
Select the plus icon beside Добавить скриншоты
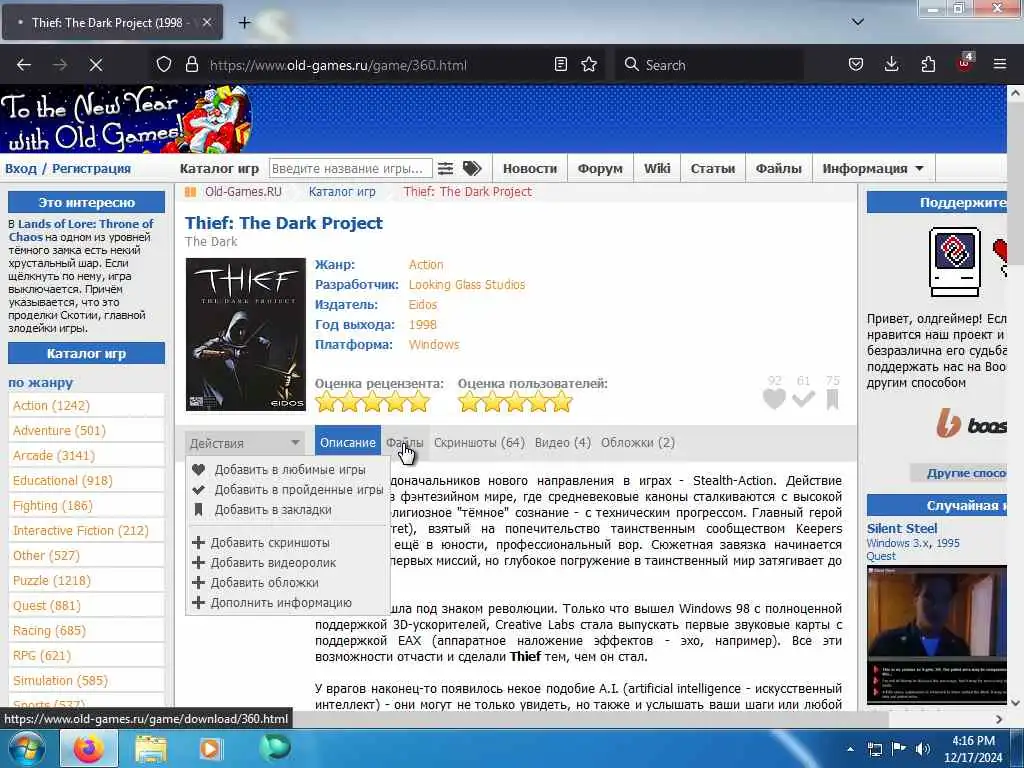199,543
